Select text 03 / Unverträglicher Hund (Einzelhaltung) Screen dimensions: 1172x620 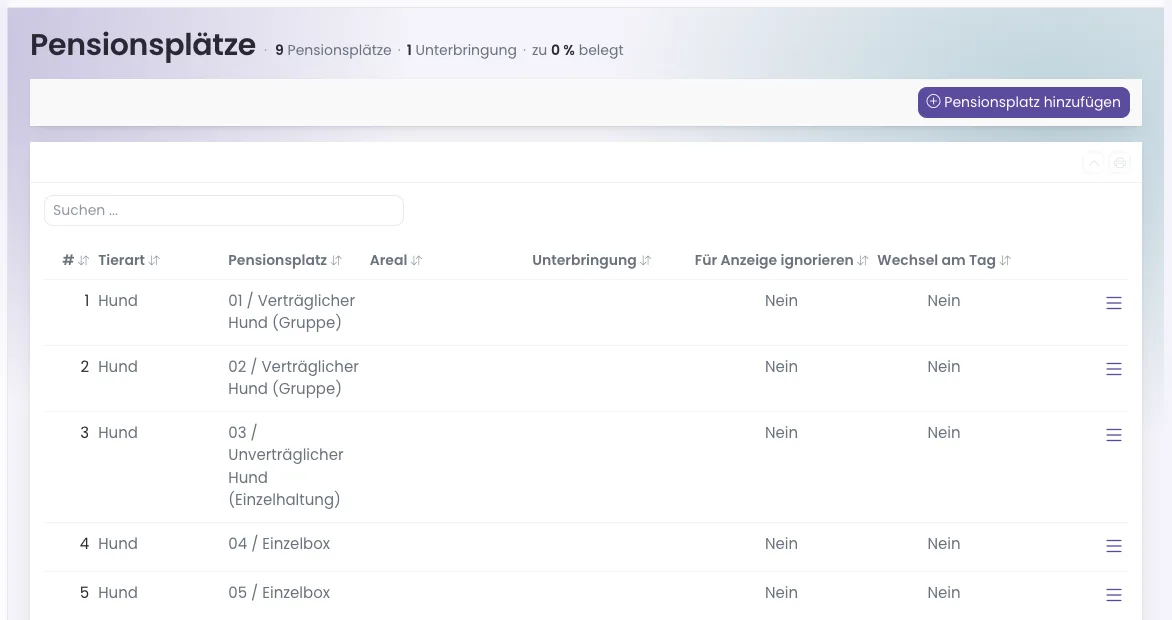[286, 466]
